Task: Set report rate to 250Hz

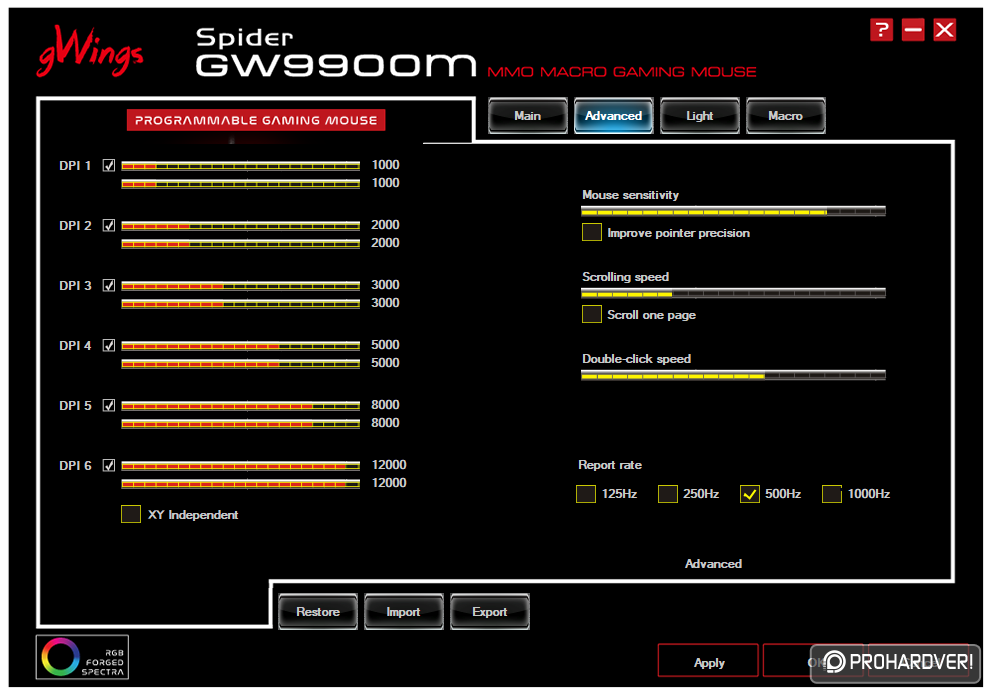Action: coord(667,493)
